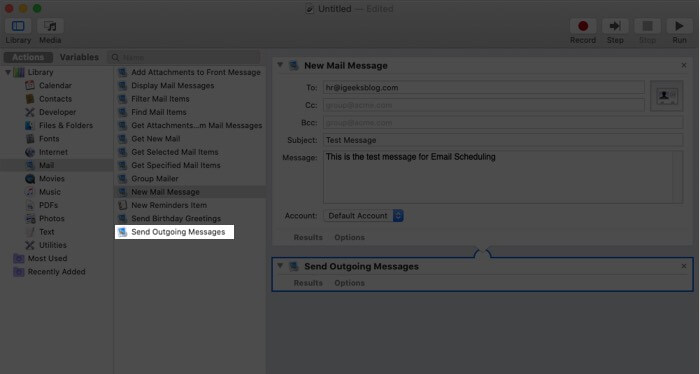The image size is (700, 374).
Task: Select Get Attachments from Mail Messages action
Action: [x=190, y=125]
